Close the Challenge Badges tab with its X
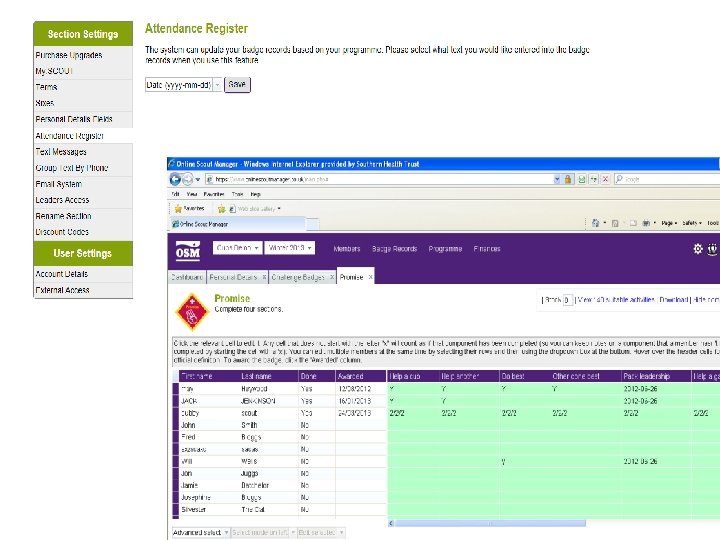This screenshot has width=720, height=540. [332, 277]
